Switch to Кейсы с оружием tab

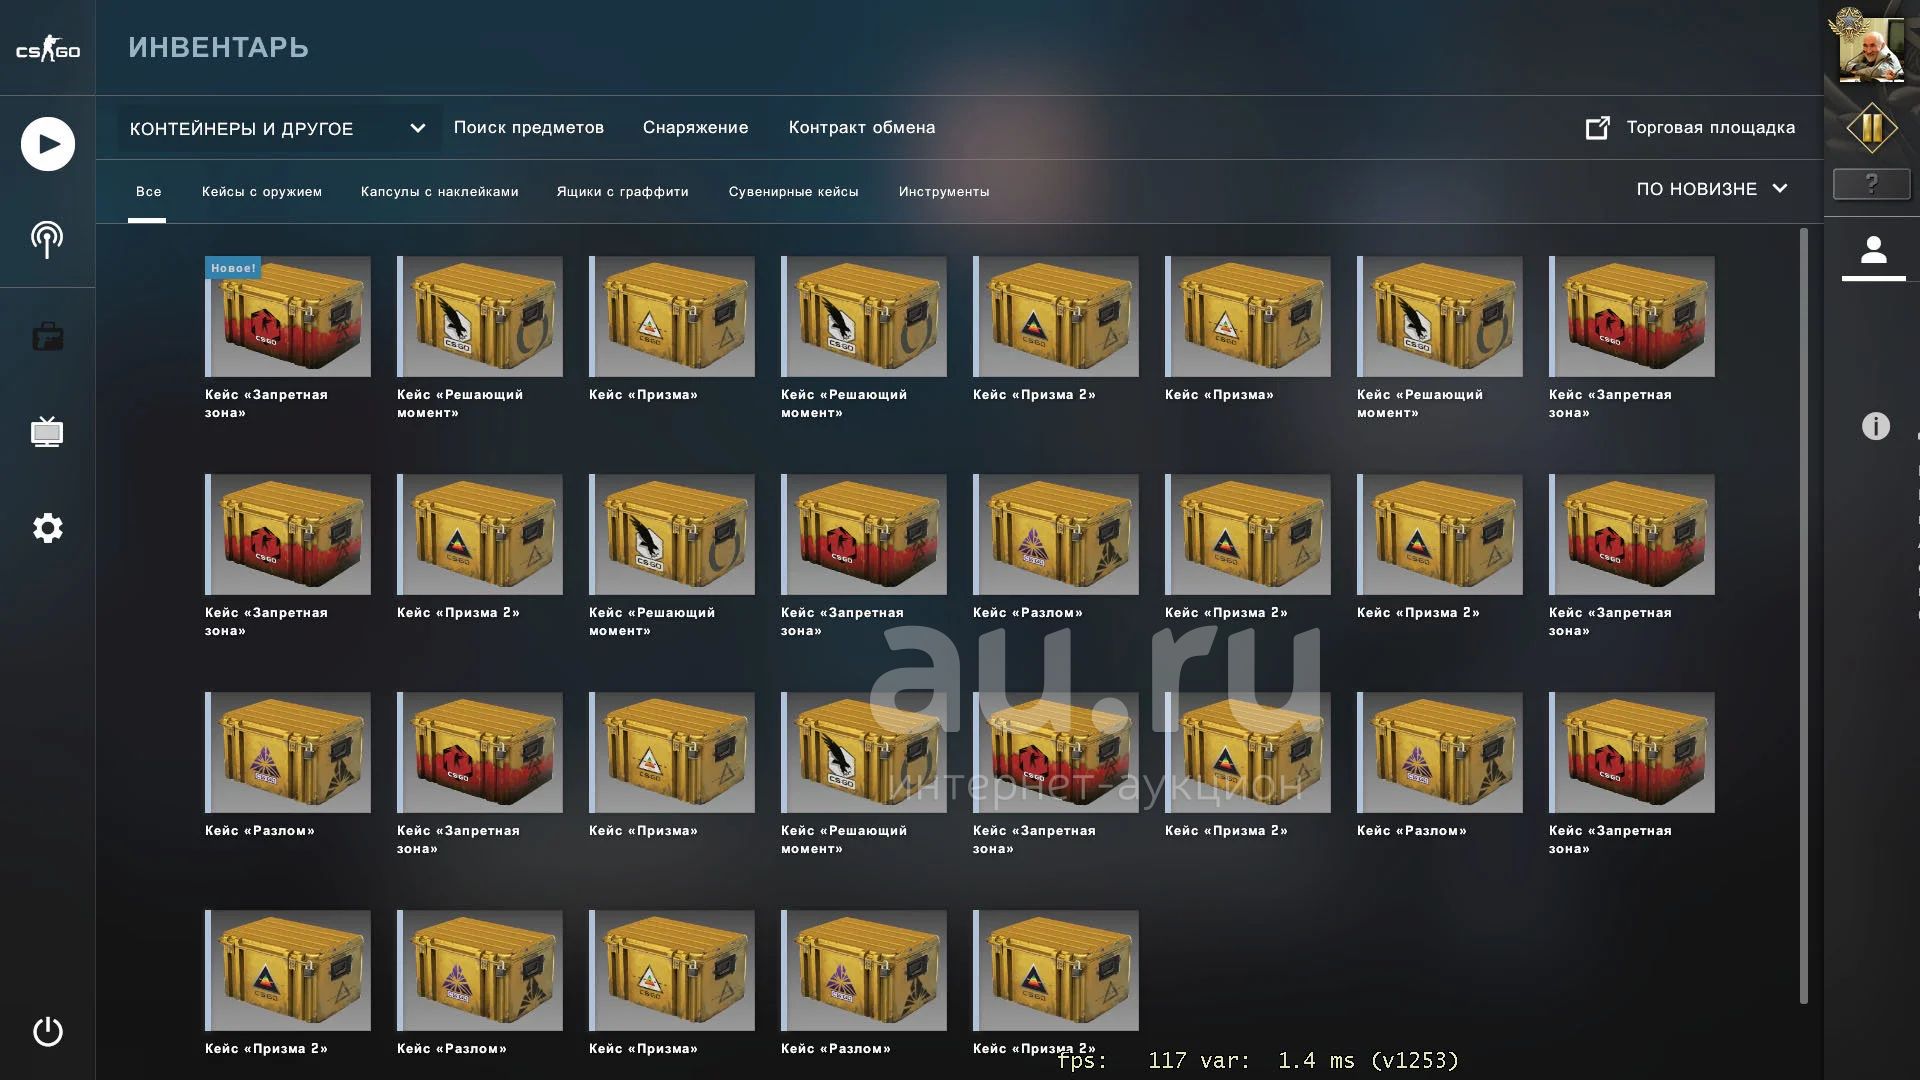pos(262,192)
